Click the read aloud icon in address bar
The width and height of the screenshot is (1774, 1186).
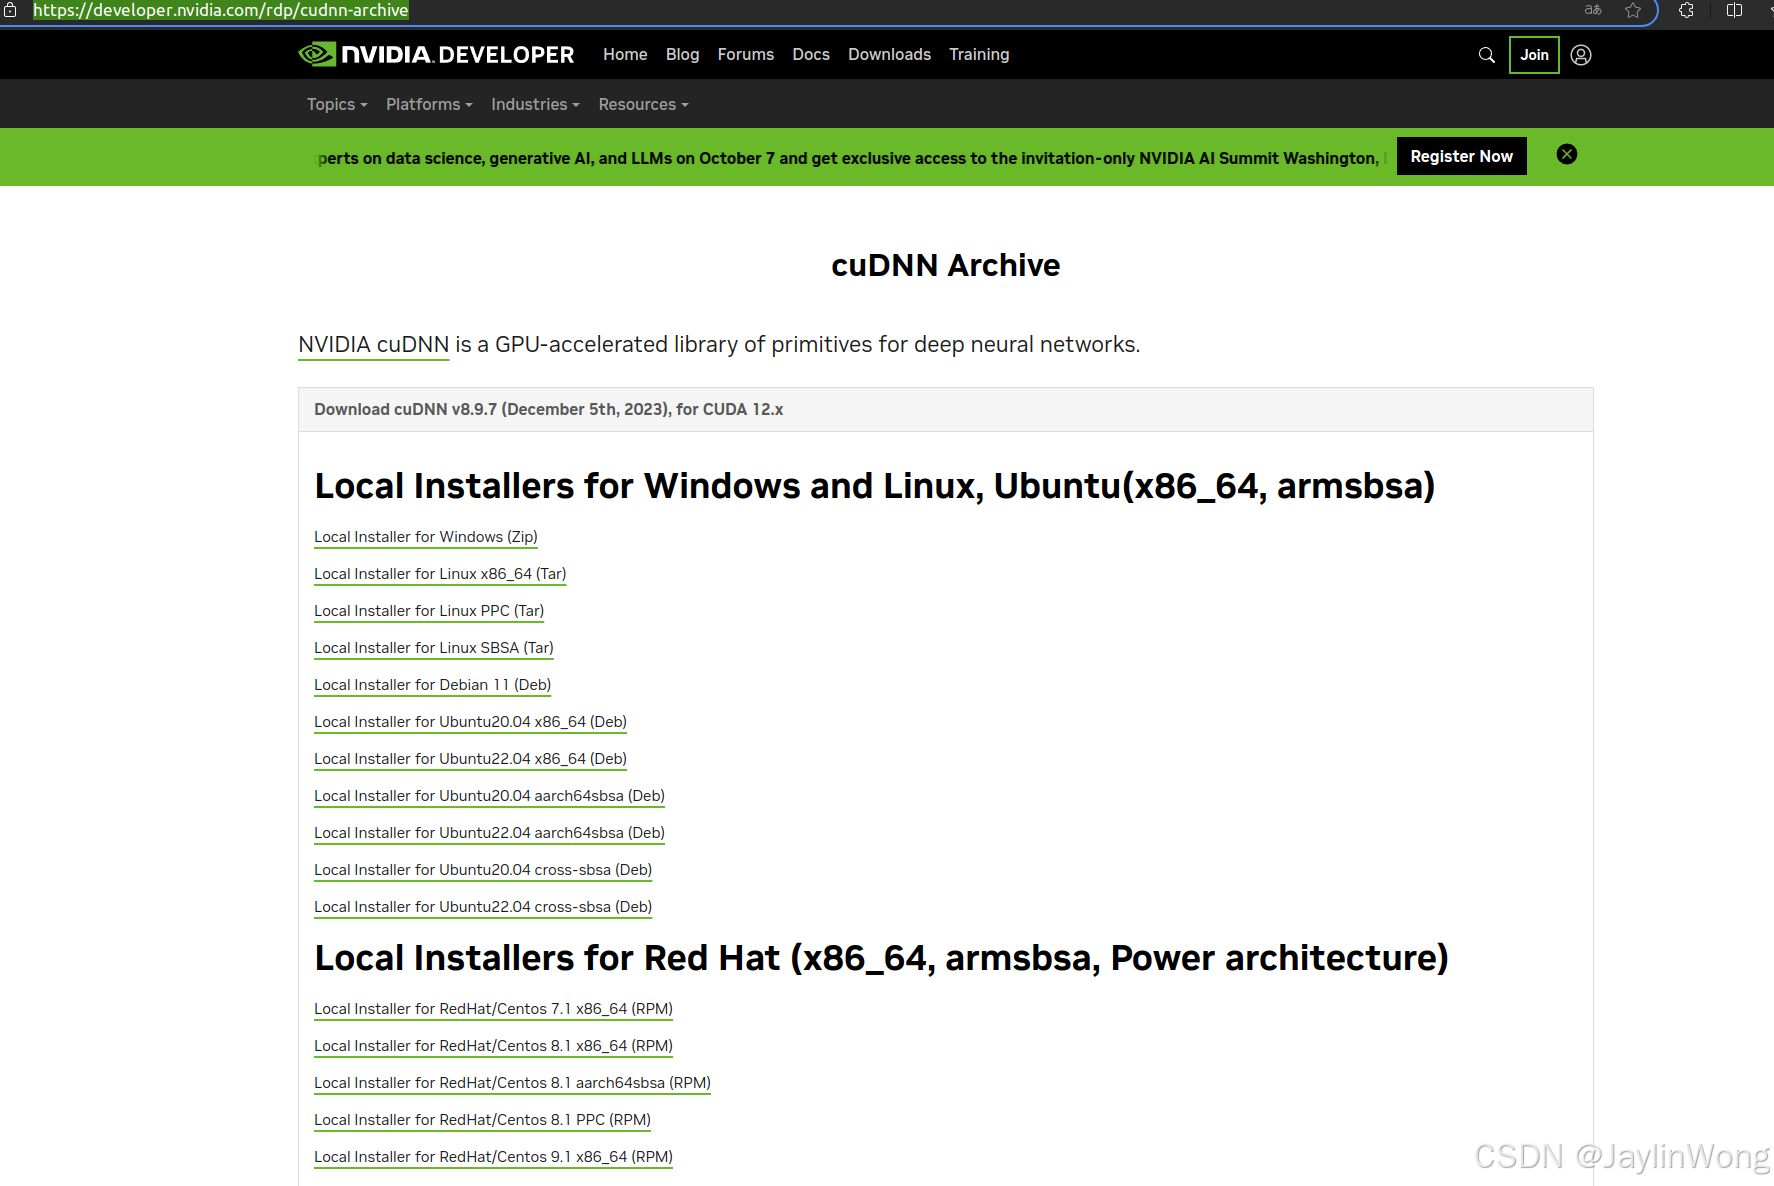point(1593,10)
